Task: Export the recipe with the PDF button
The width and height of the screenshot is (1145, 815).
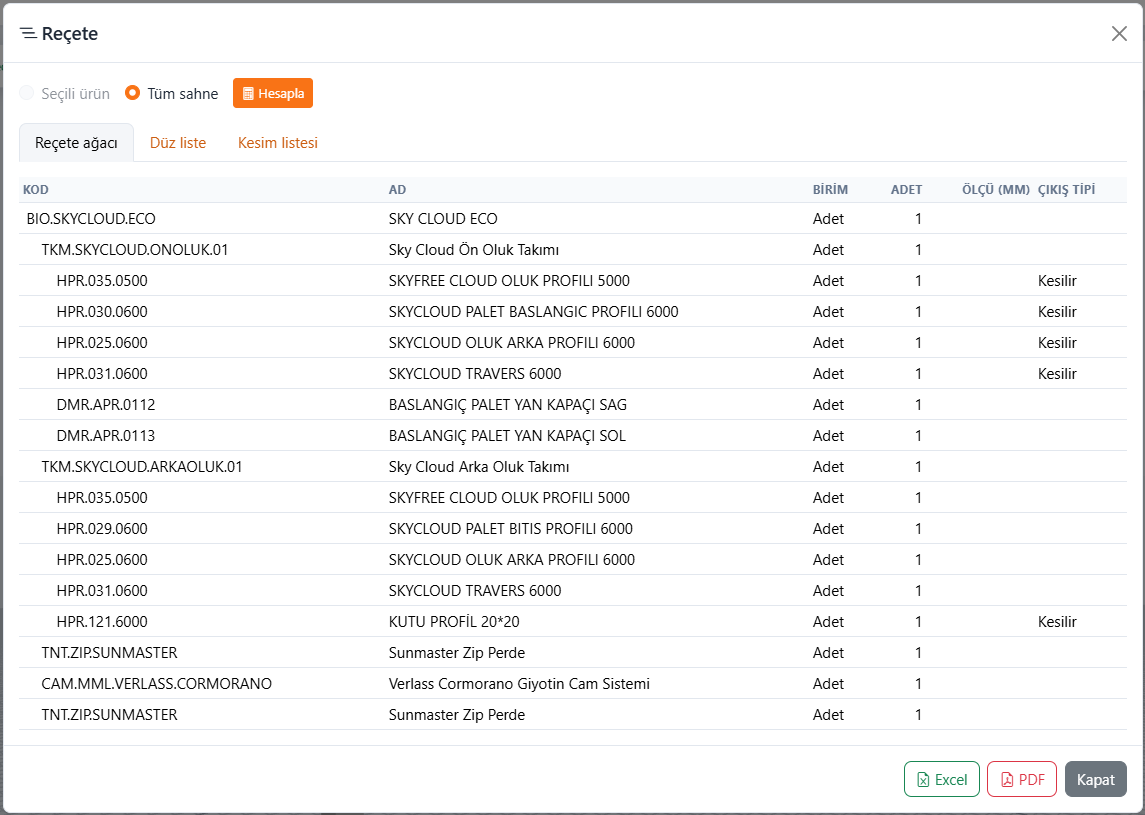Action: [1022, 779]
